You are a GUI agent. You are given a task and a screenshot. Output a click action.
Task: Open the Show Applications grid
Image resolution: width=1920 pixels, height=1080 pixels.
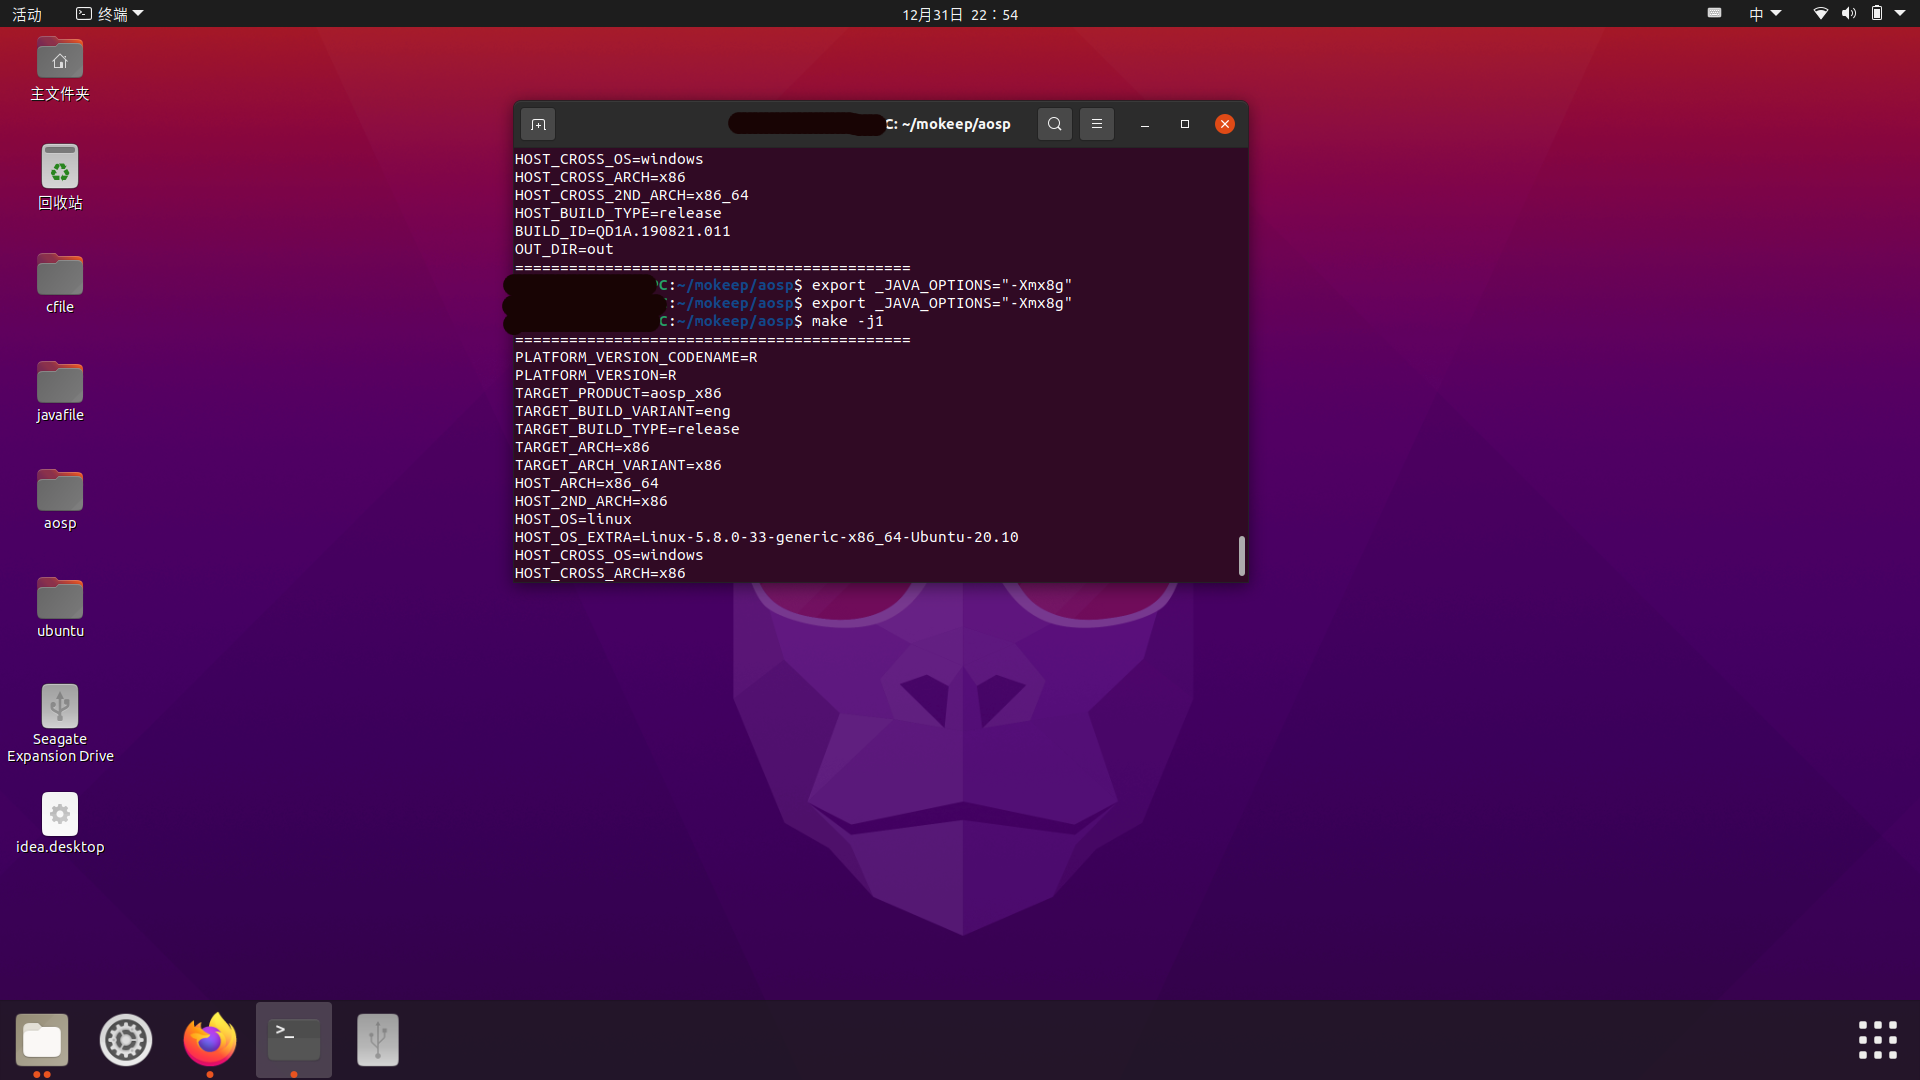[x=1878, y=1040]
